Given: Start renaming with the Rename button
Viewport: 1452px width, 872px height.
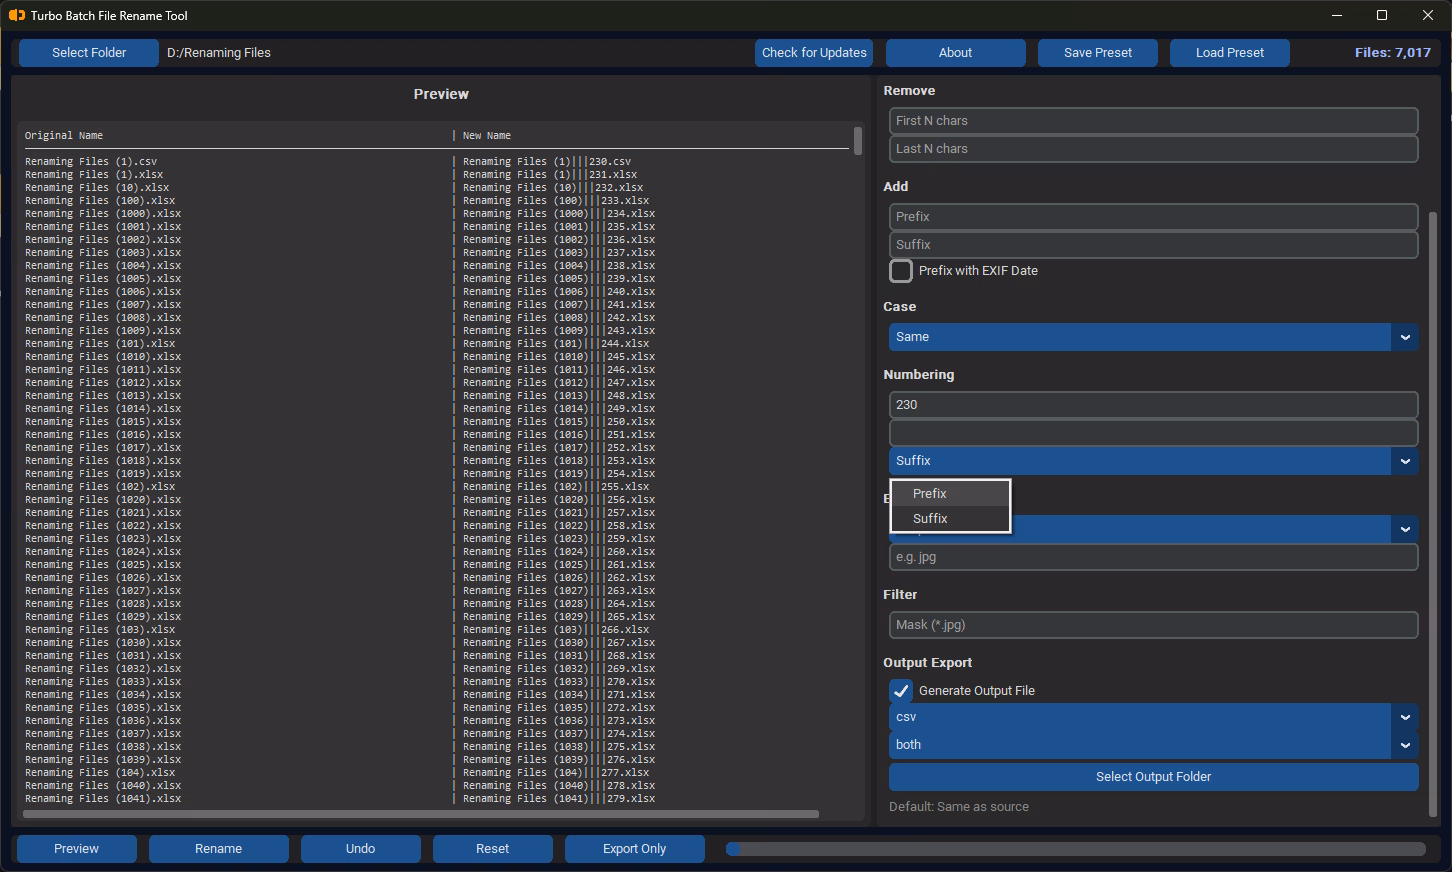Looking at the screenshot, I should (x=219, y=849).
